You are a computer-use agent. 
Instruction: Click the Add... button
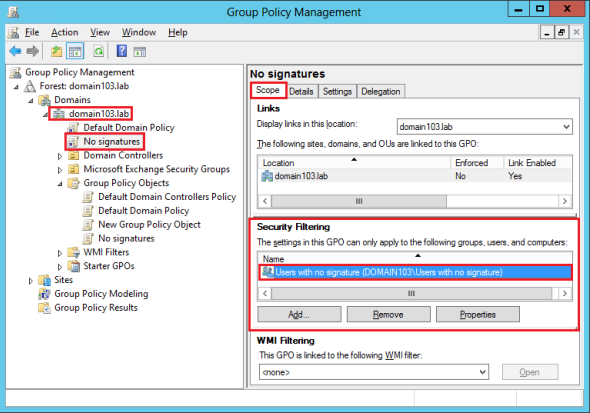pos(299,314)
